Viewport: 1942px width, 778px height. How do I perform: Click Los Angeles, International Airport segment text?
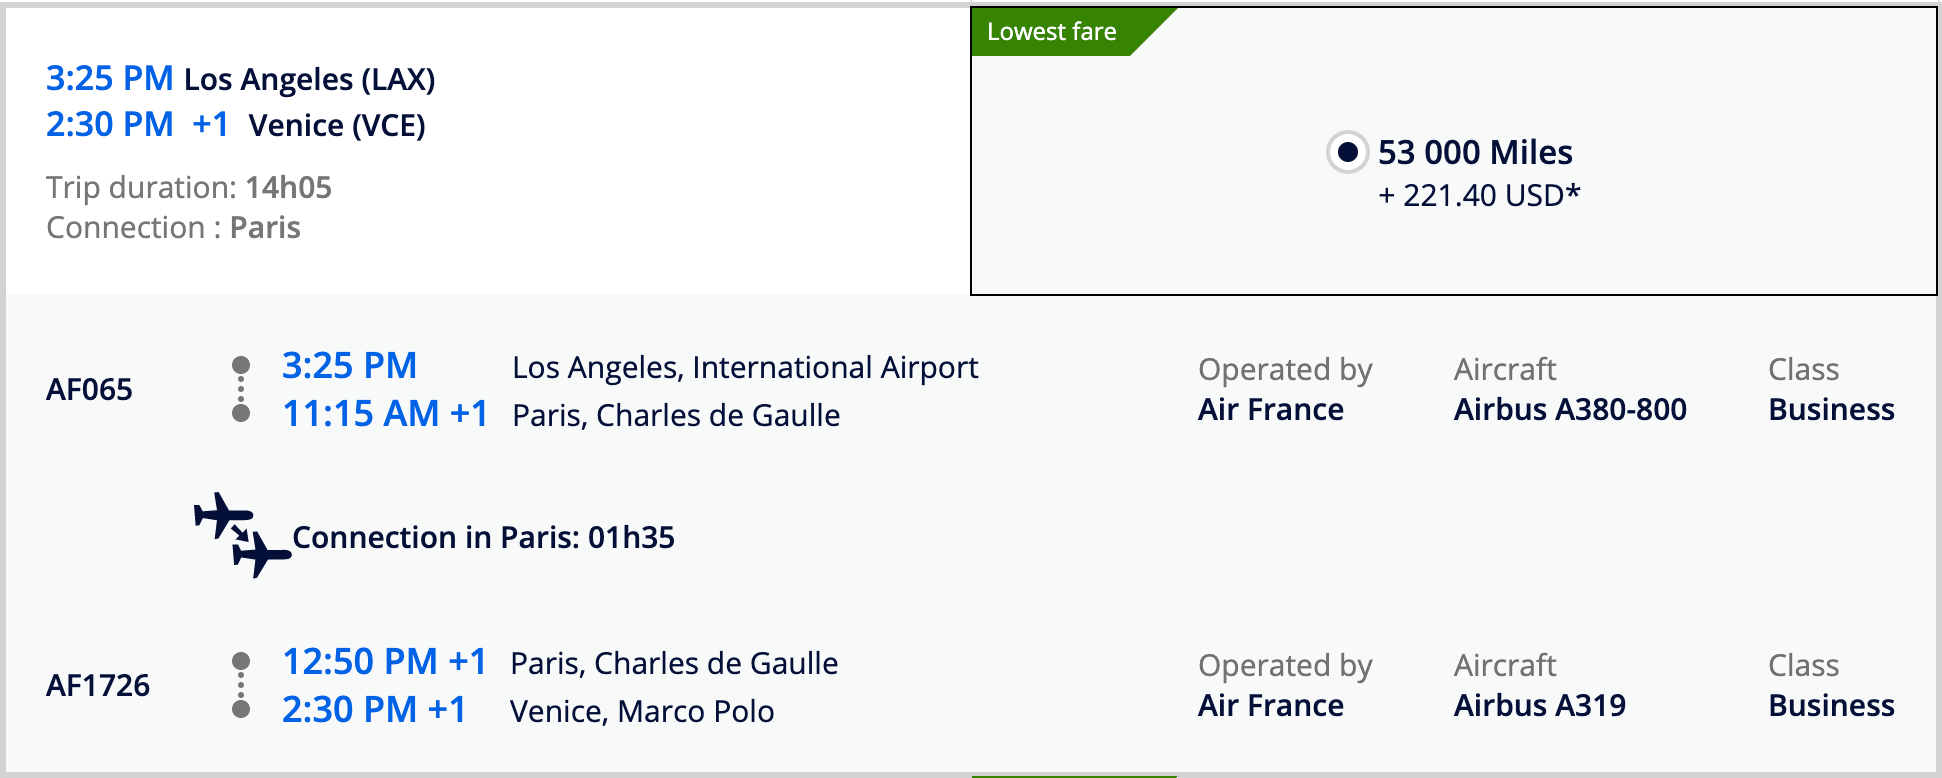point(745,367)
